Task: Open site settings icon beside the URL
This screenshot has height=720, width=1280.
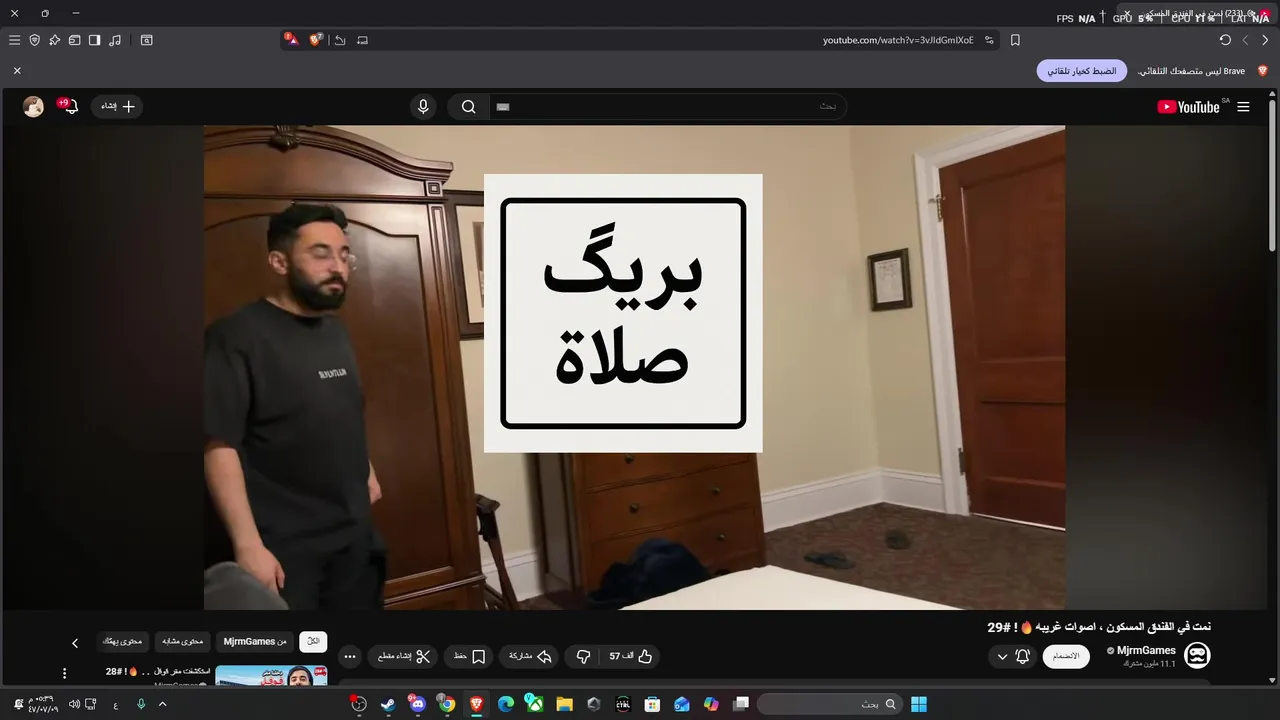Action: (x=989, y=40)
